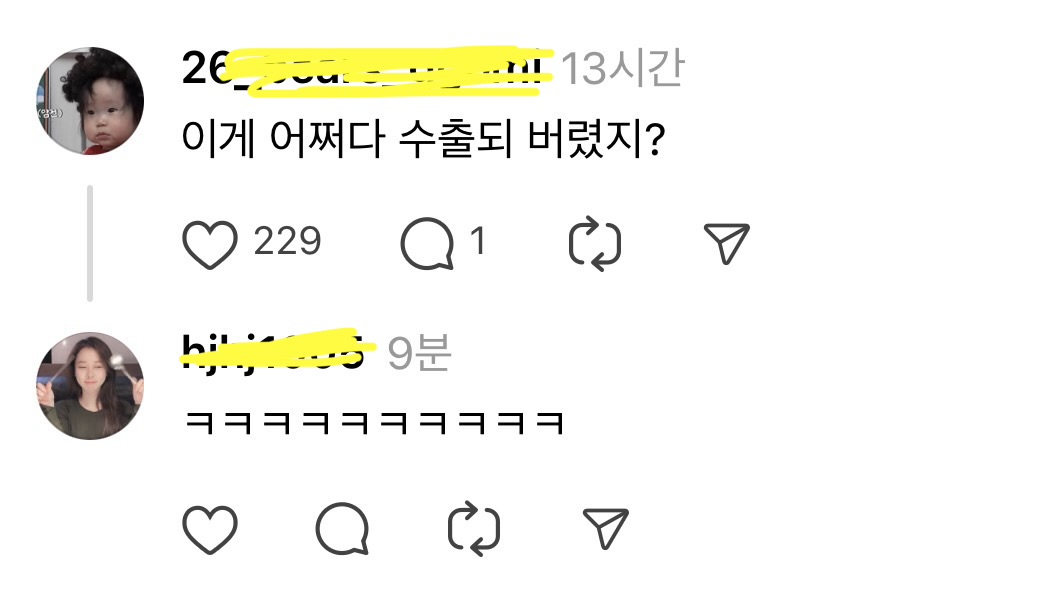The height and width of the screenshot is (604, 1043).
Task: Open comments on the 수출되 버렸지 post
Action: click(427, 243)
